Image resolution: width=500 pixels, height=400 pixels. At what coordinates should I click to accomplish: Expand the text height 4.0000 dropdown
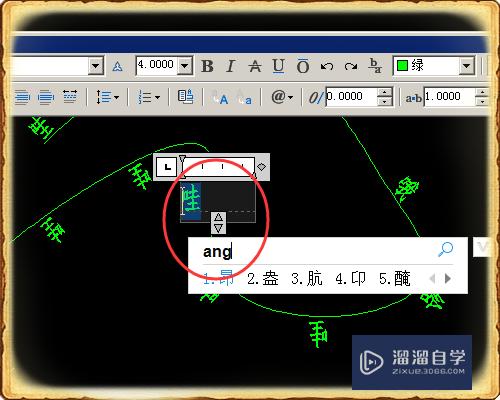[x=185, y=65]
